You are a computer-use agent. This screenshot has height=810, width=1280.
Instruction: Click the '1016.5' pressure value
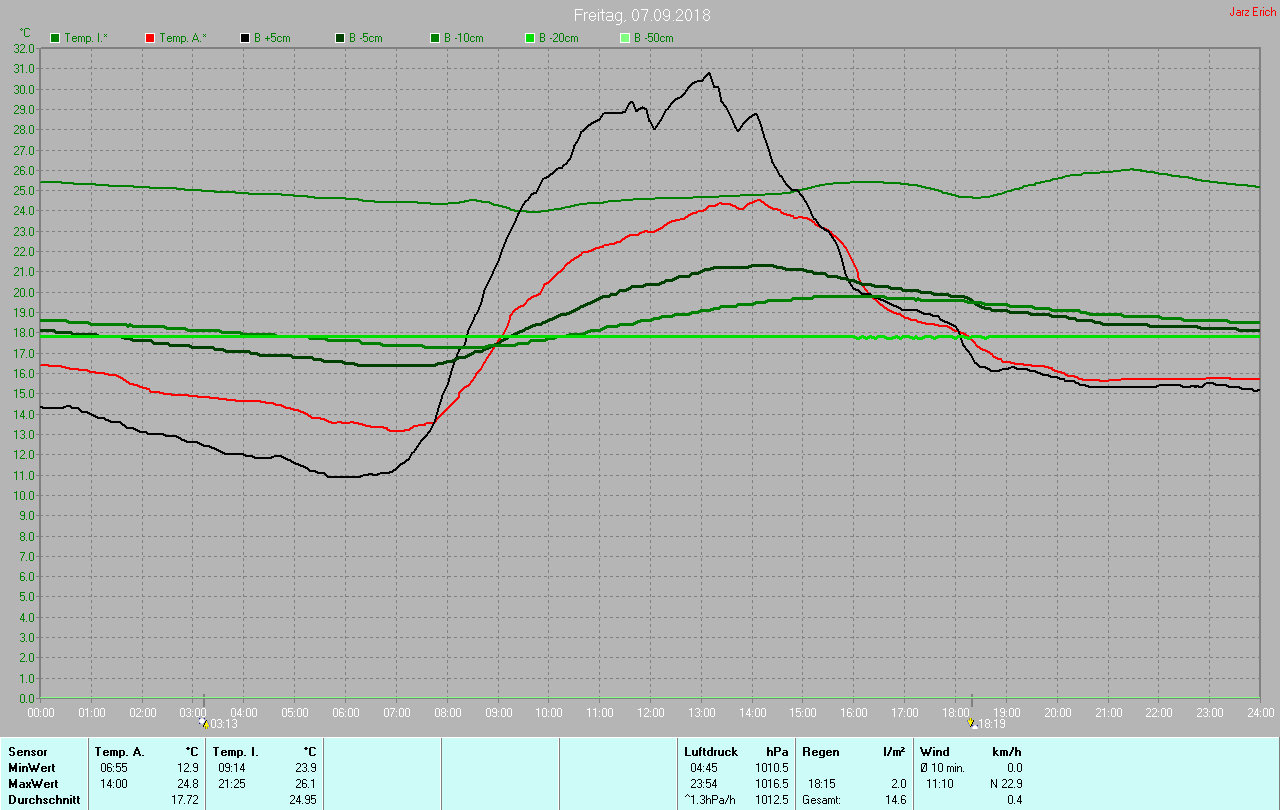[771, 784]
